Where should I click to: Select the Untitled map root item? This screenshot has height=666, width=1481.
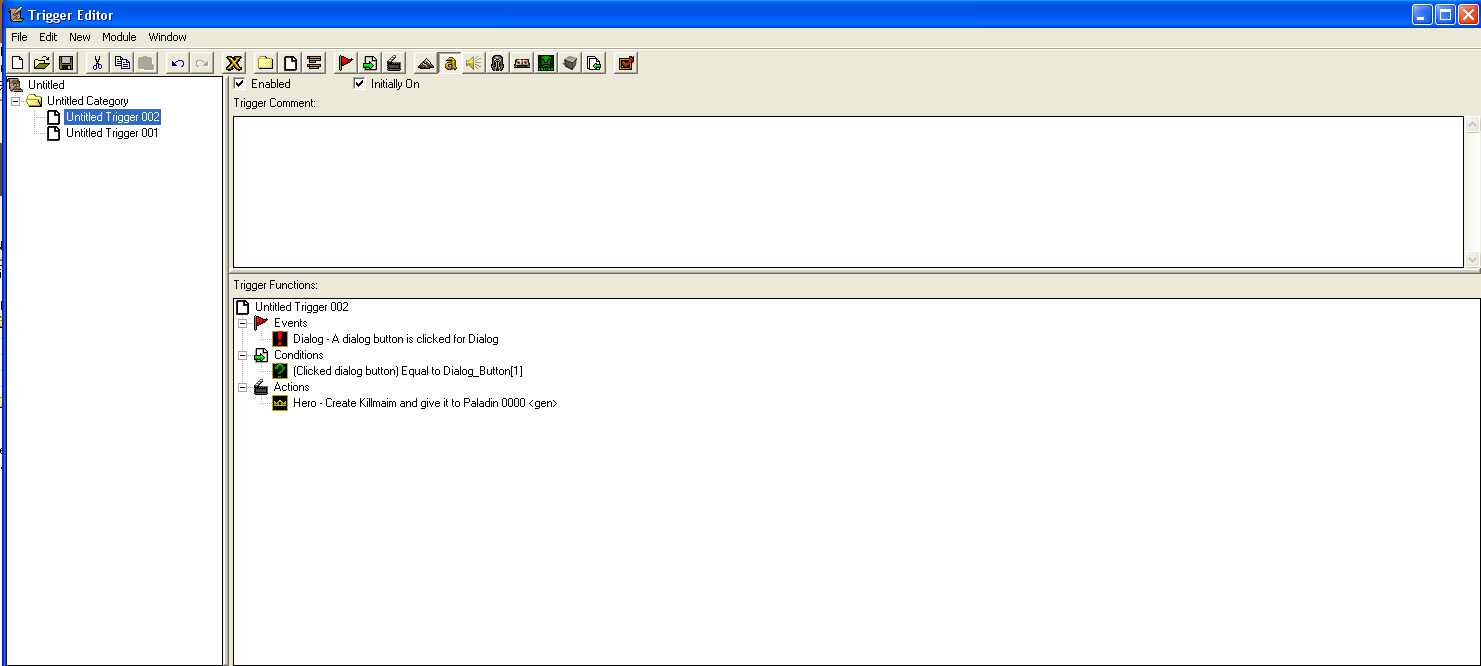pyautogui.click(x=46, y=85)
